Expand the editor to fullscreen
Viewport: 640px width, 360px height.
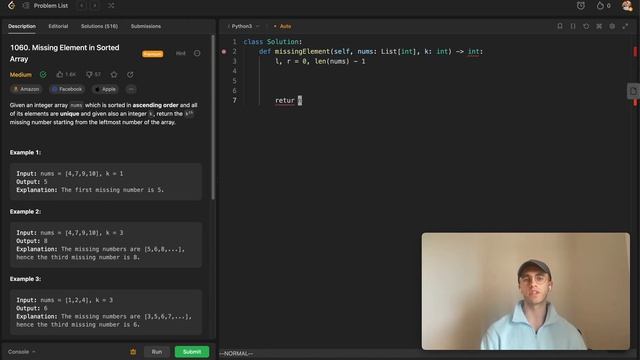point(625,26)
